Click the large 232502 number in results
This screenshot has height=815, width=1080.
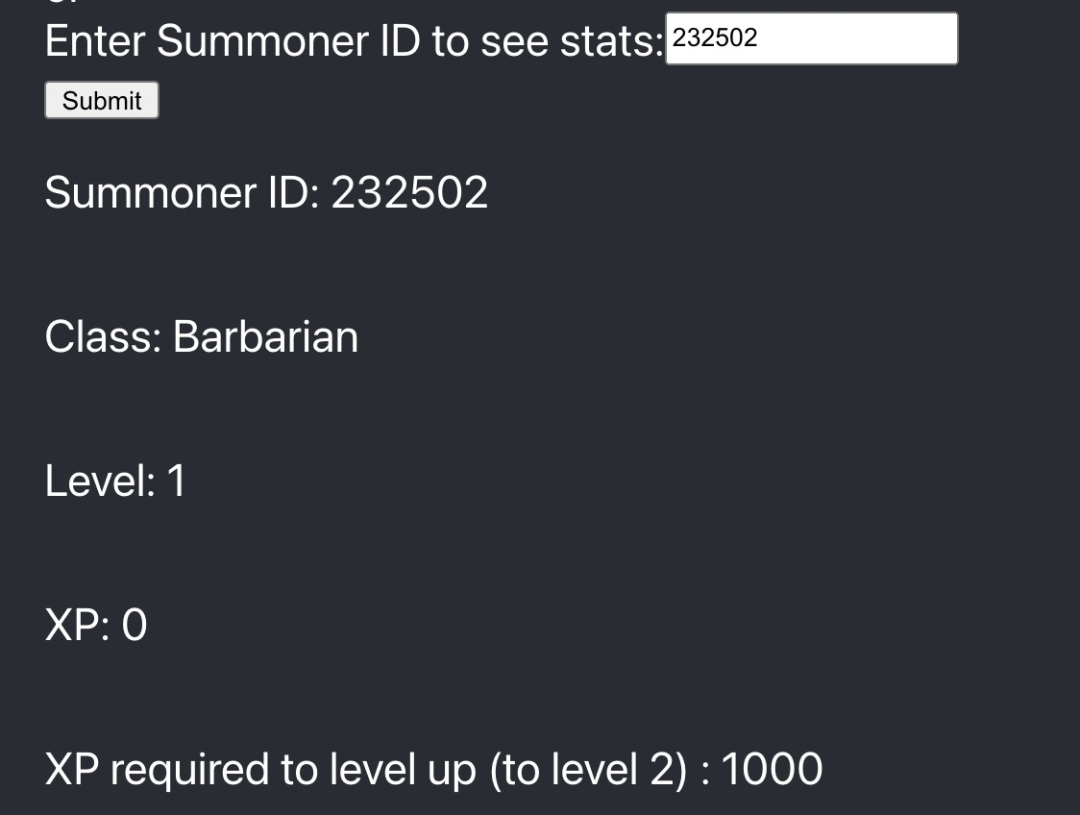click(x=410, y=192)
